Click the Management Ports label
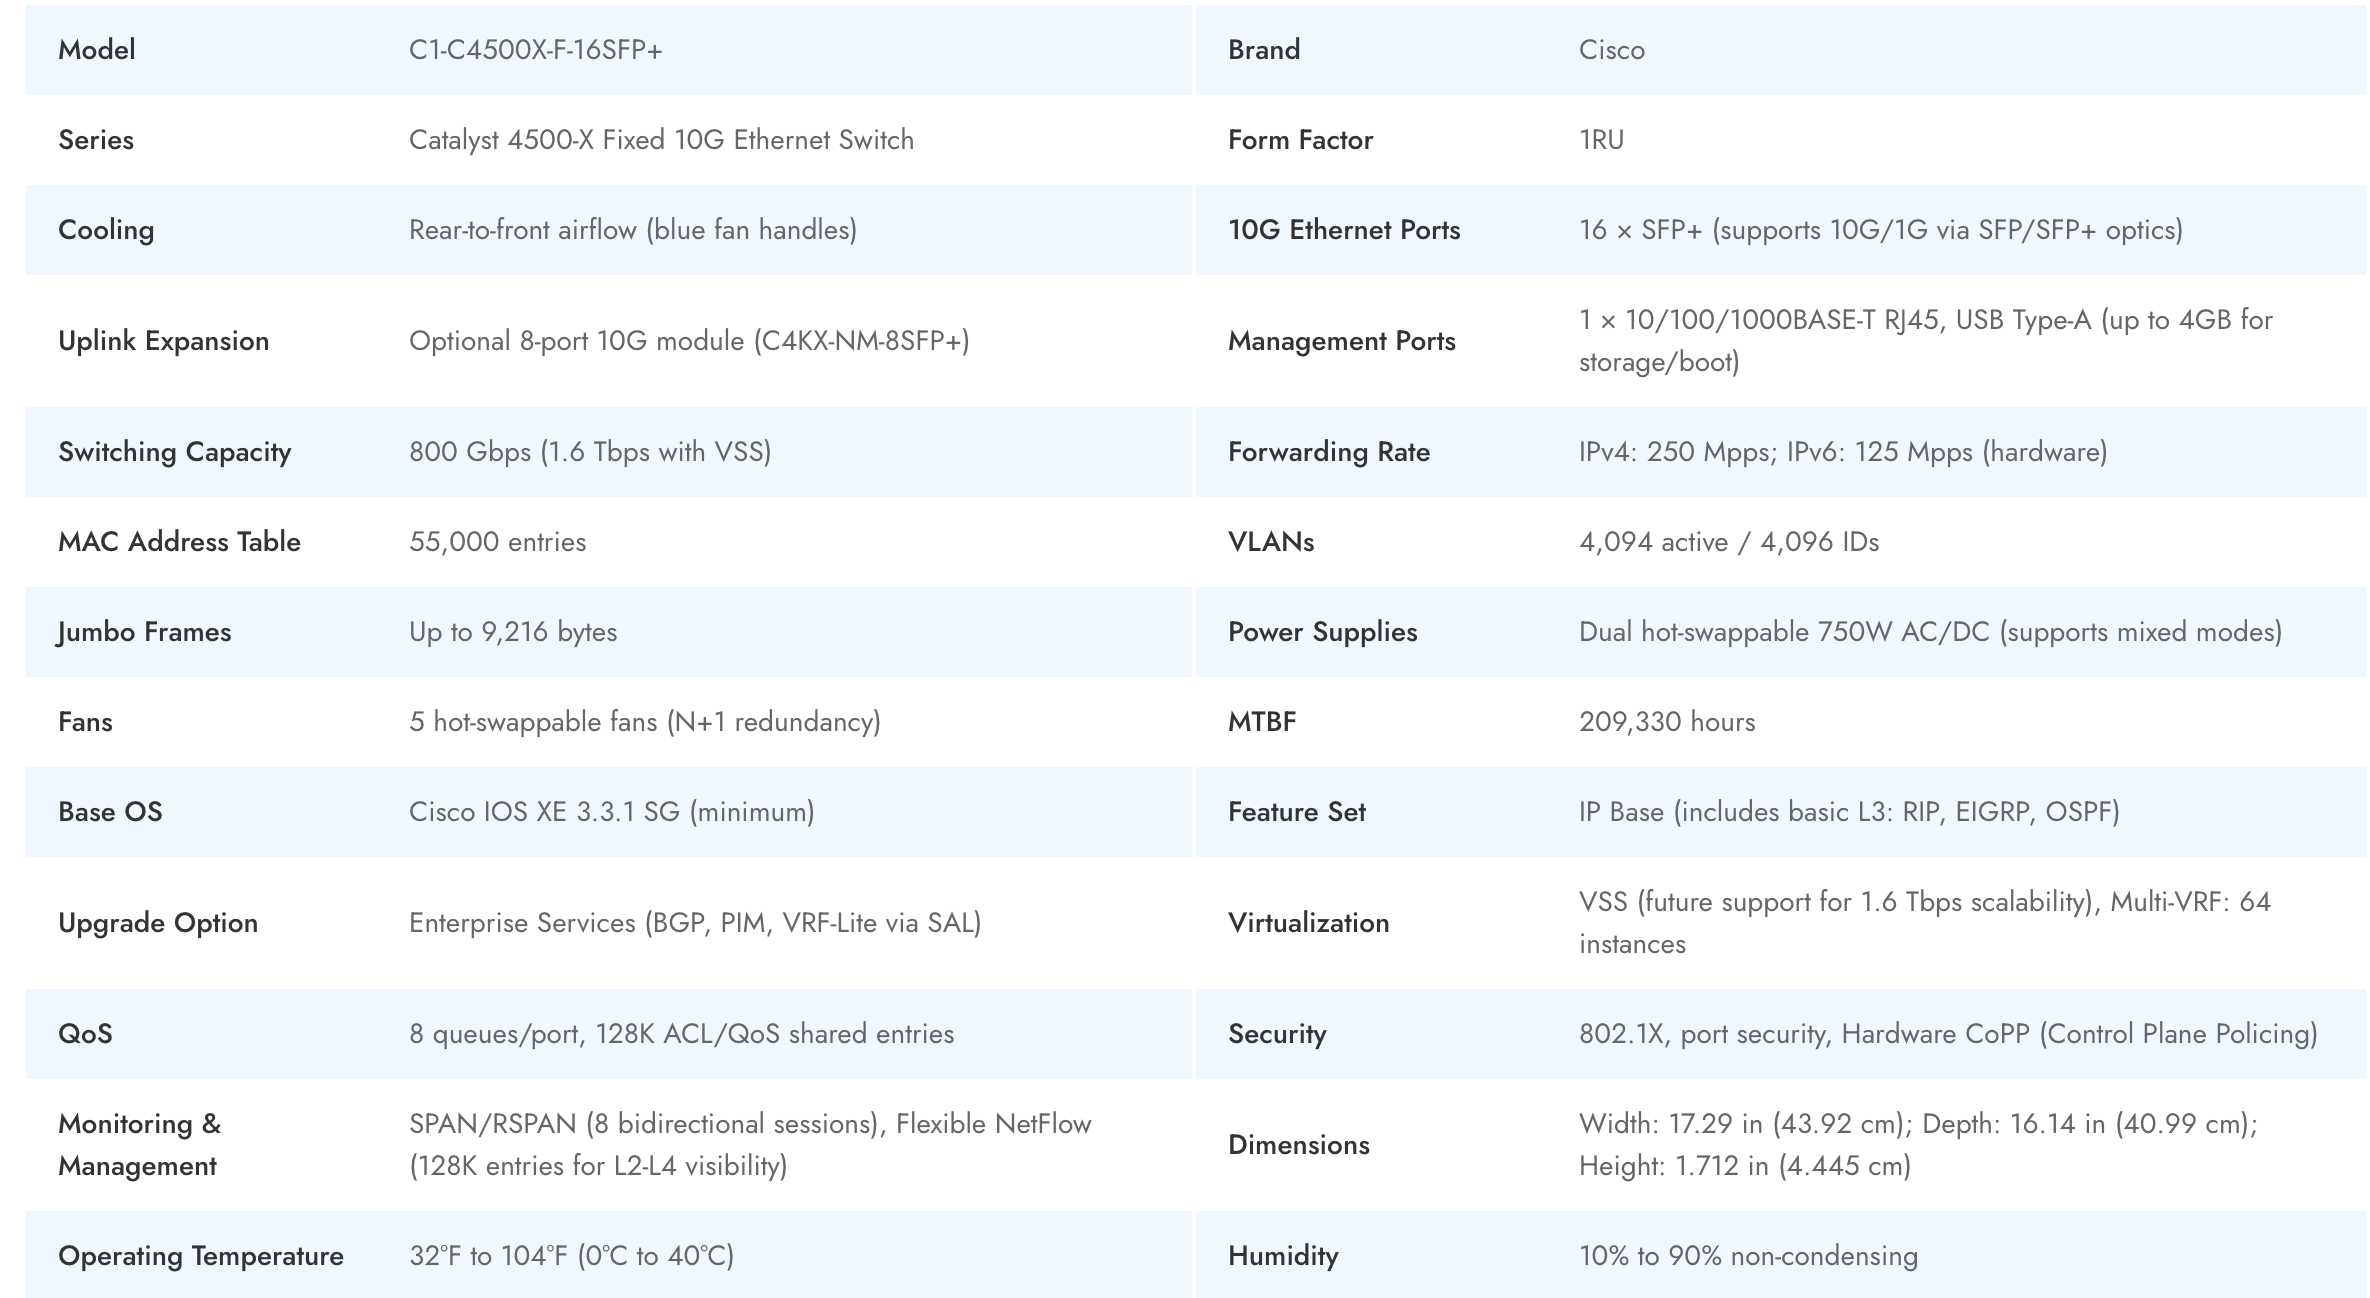Screen dimensions: 2370x1298 [x=1341, y=341]
